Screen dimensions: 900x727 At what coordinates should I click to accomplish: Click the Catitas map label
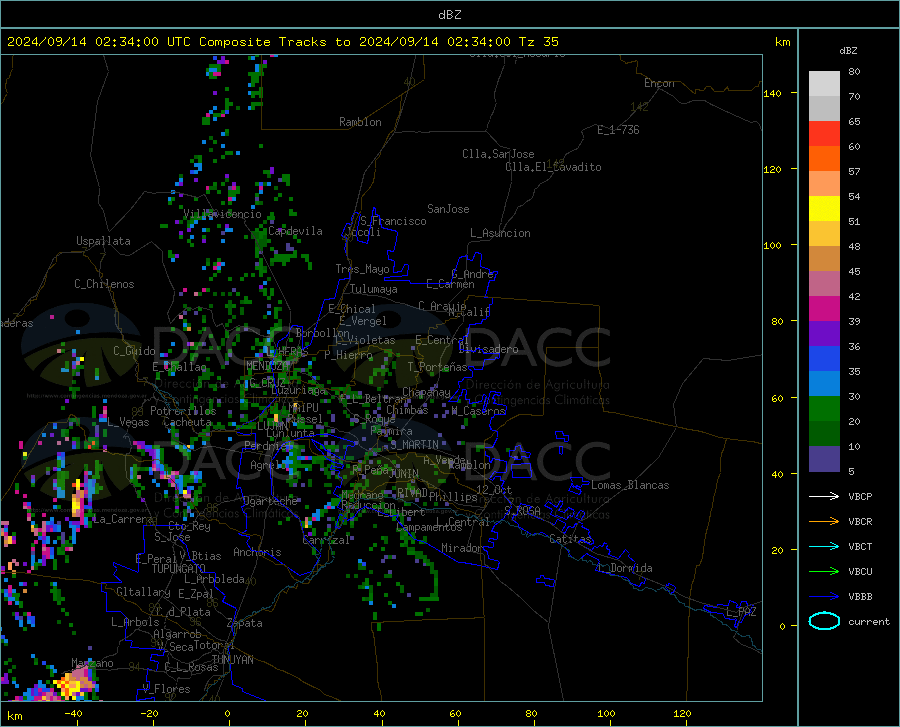[x=571, y=539]
